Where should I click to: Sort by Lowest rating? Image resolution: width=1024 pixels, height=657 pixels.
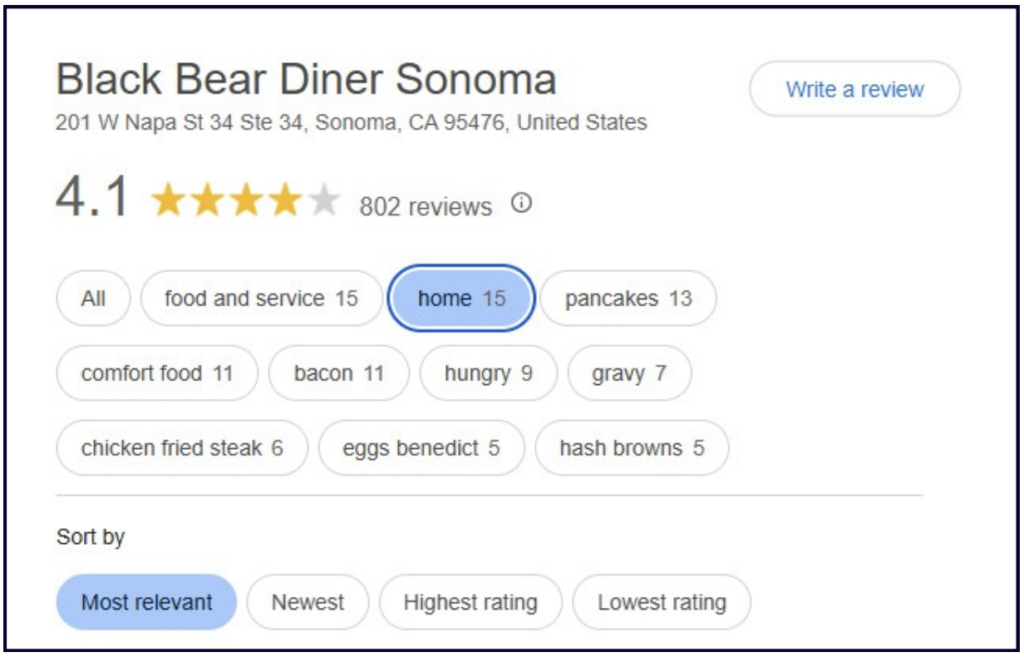[x=661, y=602]
